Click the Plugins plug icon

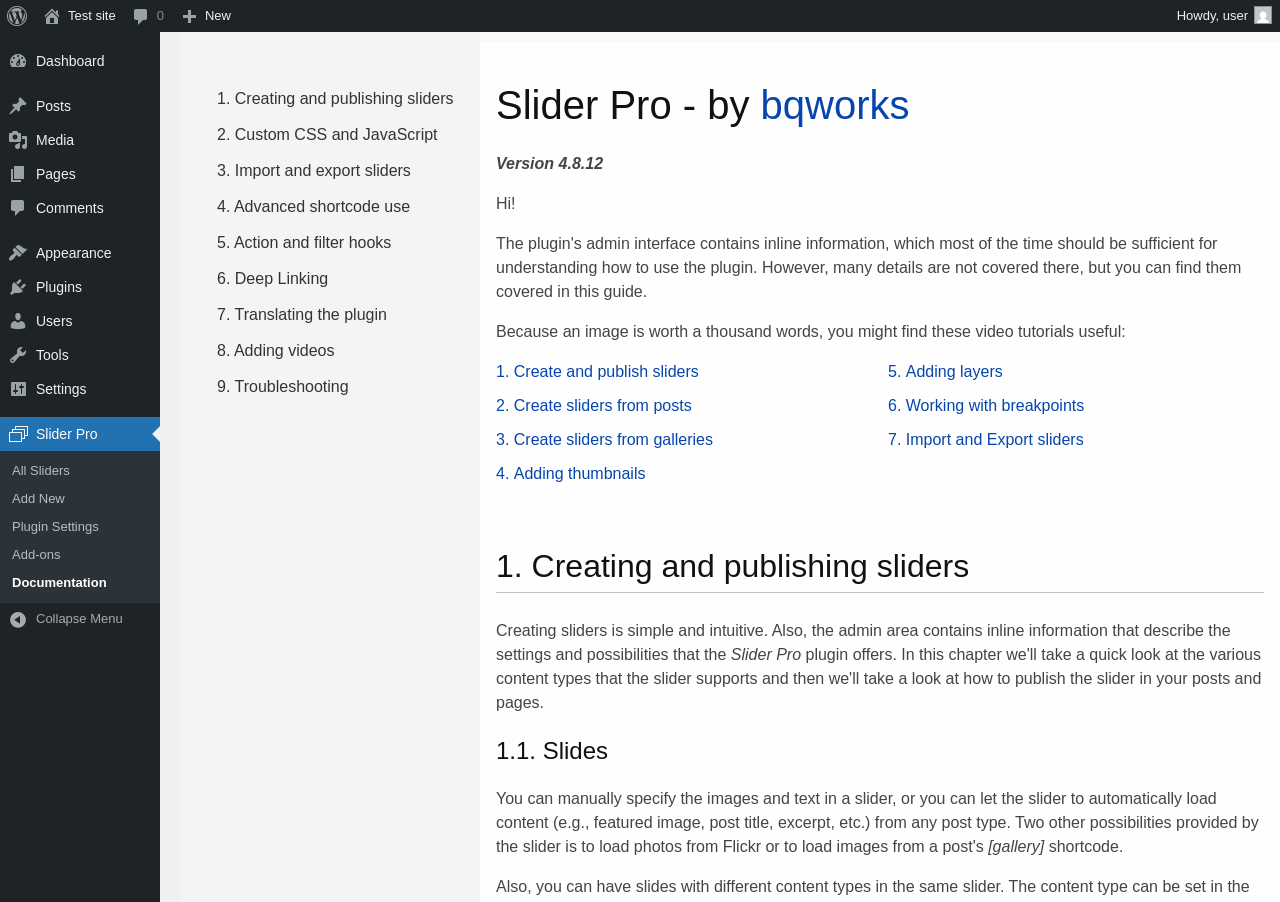tap(18, 287)
